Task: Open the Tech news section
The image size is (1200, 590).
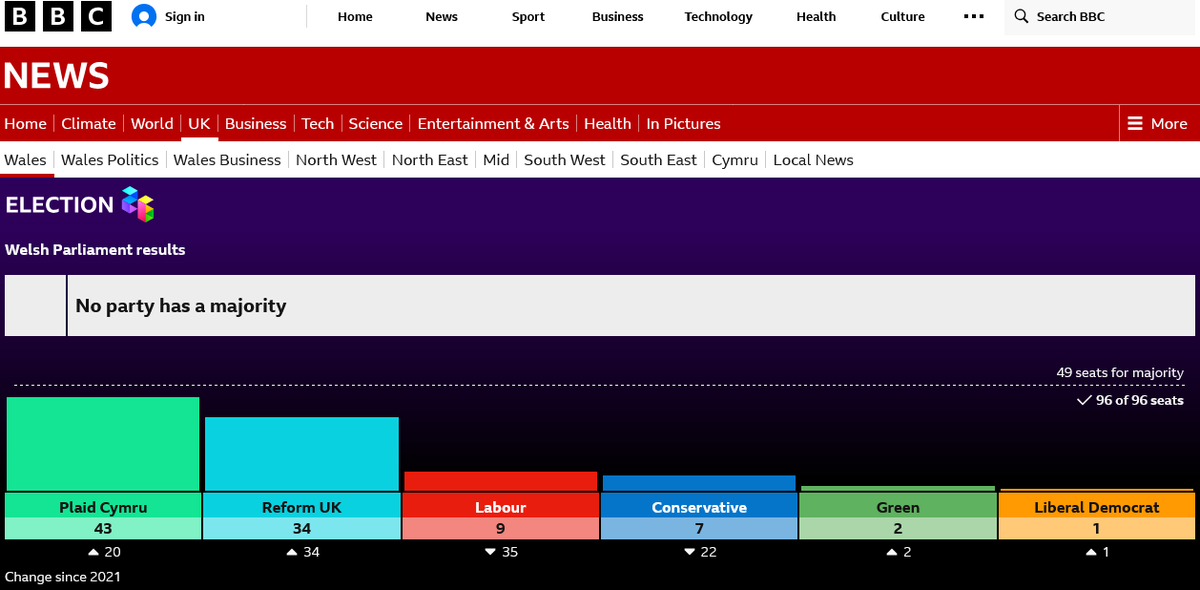Action: coord(318,124)
